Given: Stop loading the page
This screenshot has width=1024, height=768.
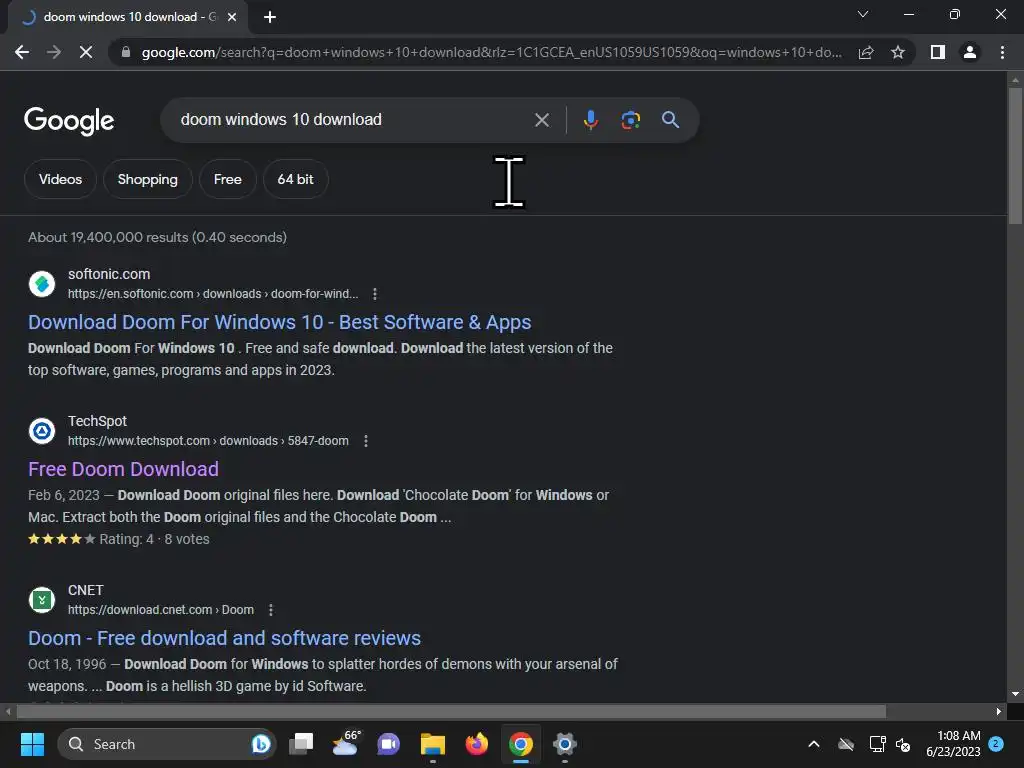Looking at the screenshot, I should 86,52.
